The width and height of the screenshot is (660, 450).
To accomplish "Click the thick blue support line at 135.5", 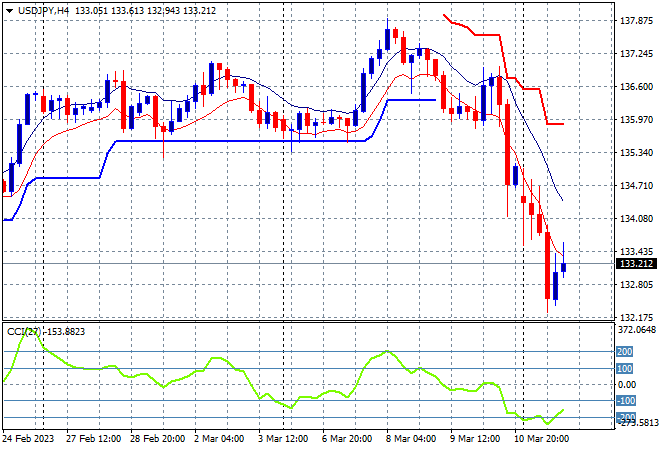I will pos(240,141).
